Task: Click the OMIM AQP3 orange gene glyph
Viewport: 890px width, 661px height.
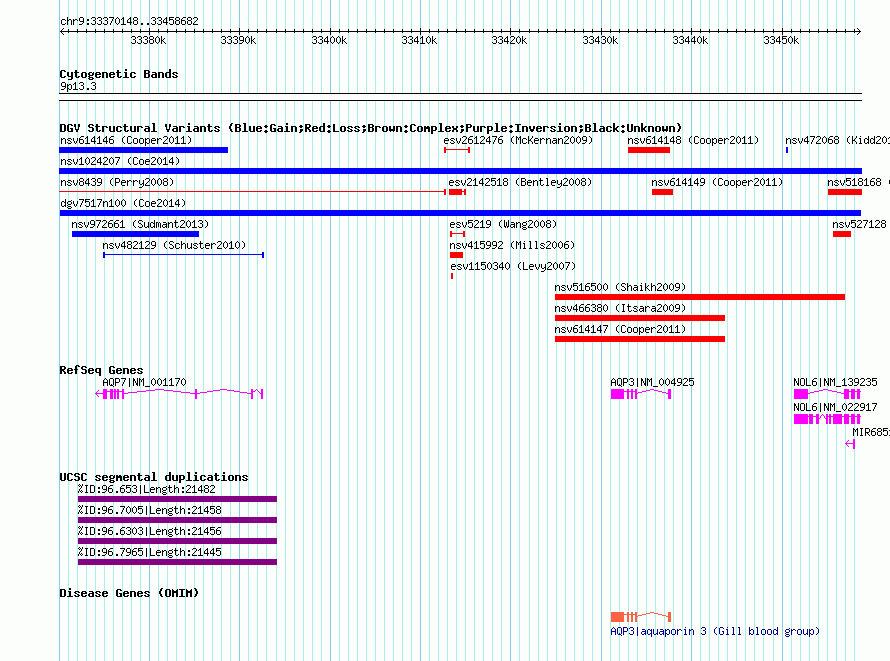Action: point(641,617)
